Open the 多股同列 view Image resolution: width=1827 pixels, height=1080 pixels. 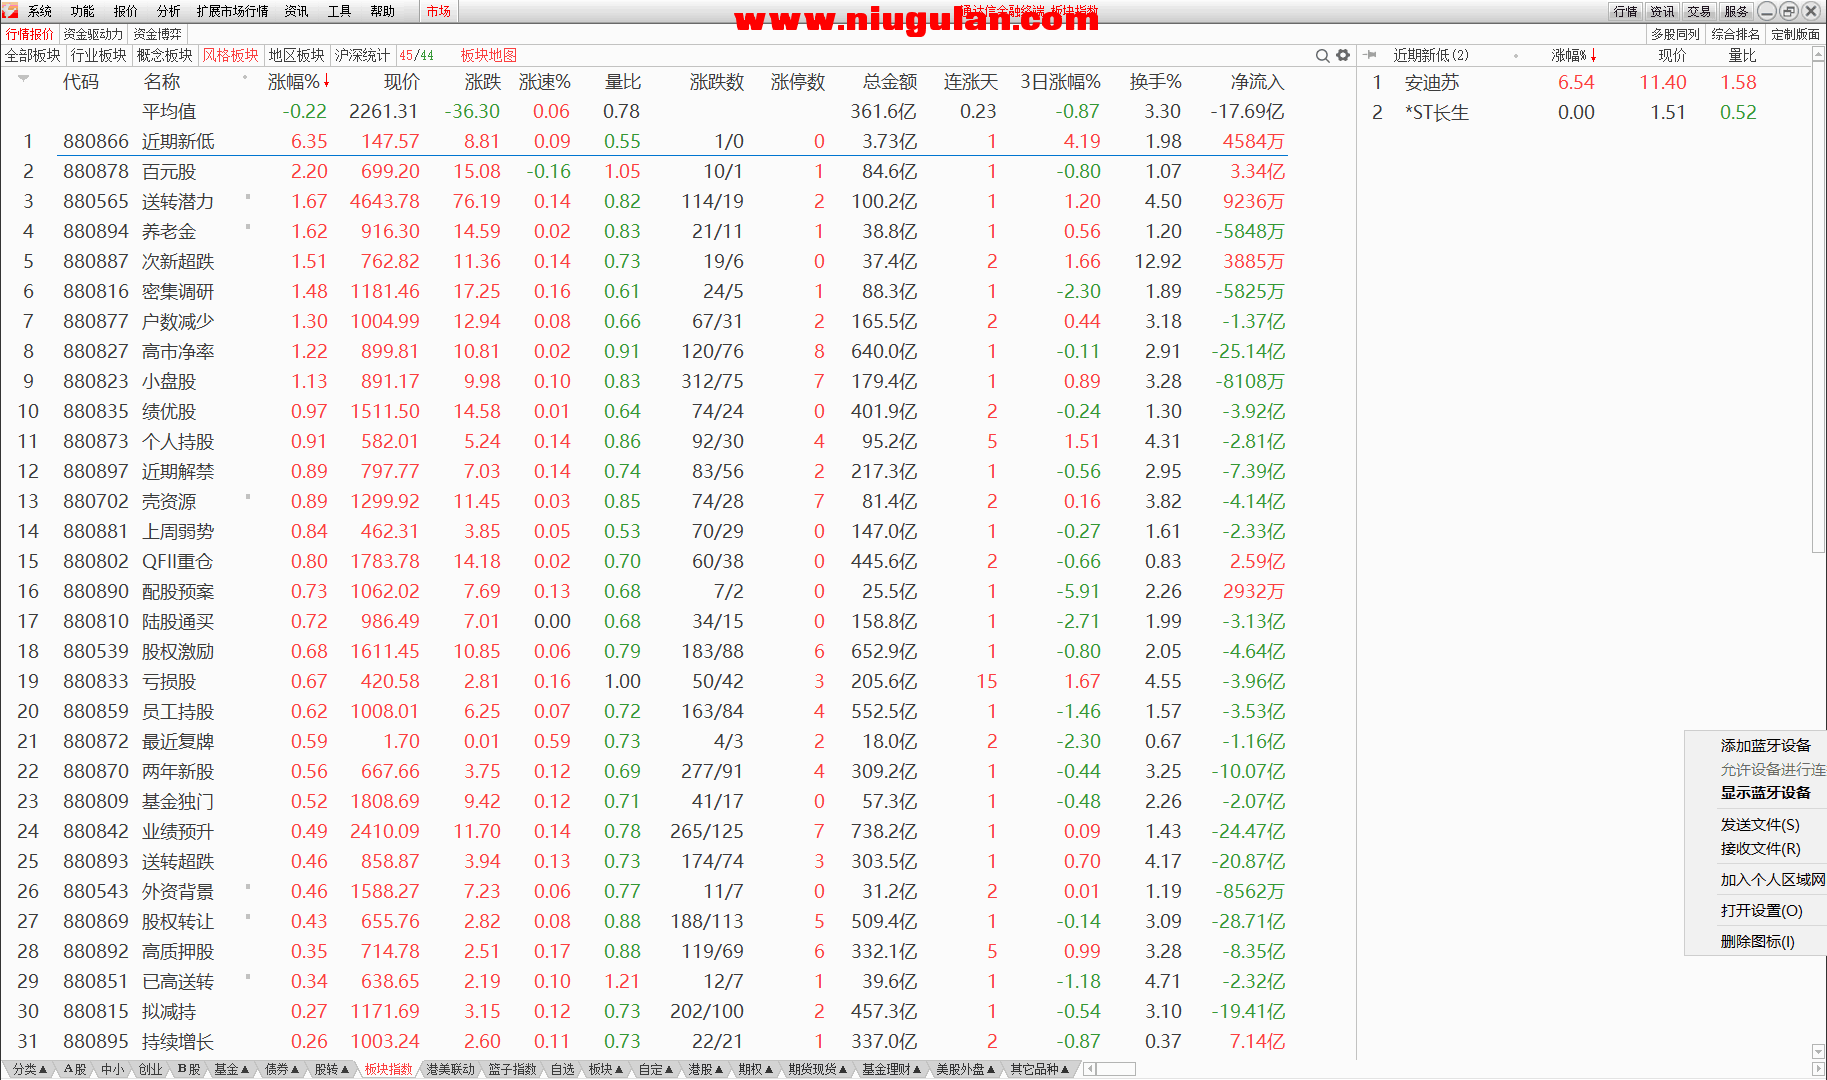(x=1675, y=34)
